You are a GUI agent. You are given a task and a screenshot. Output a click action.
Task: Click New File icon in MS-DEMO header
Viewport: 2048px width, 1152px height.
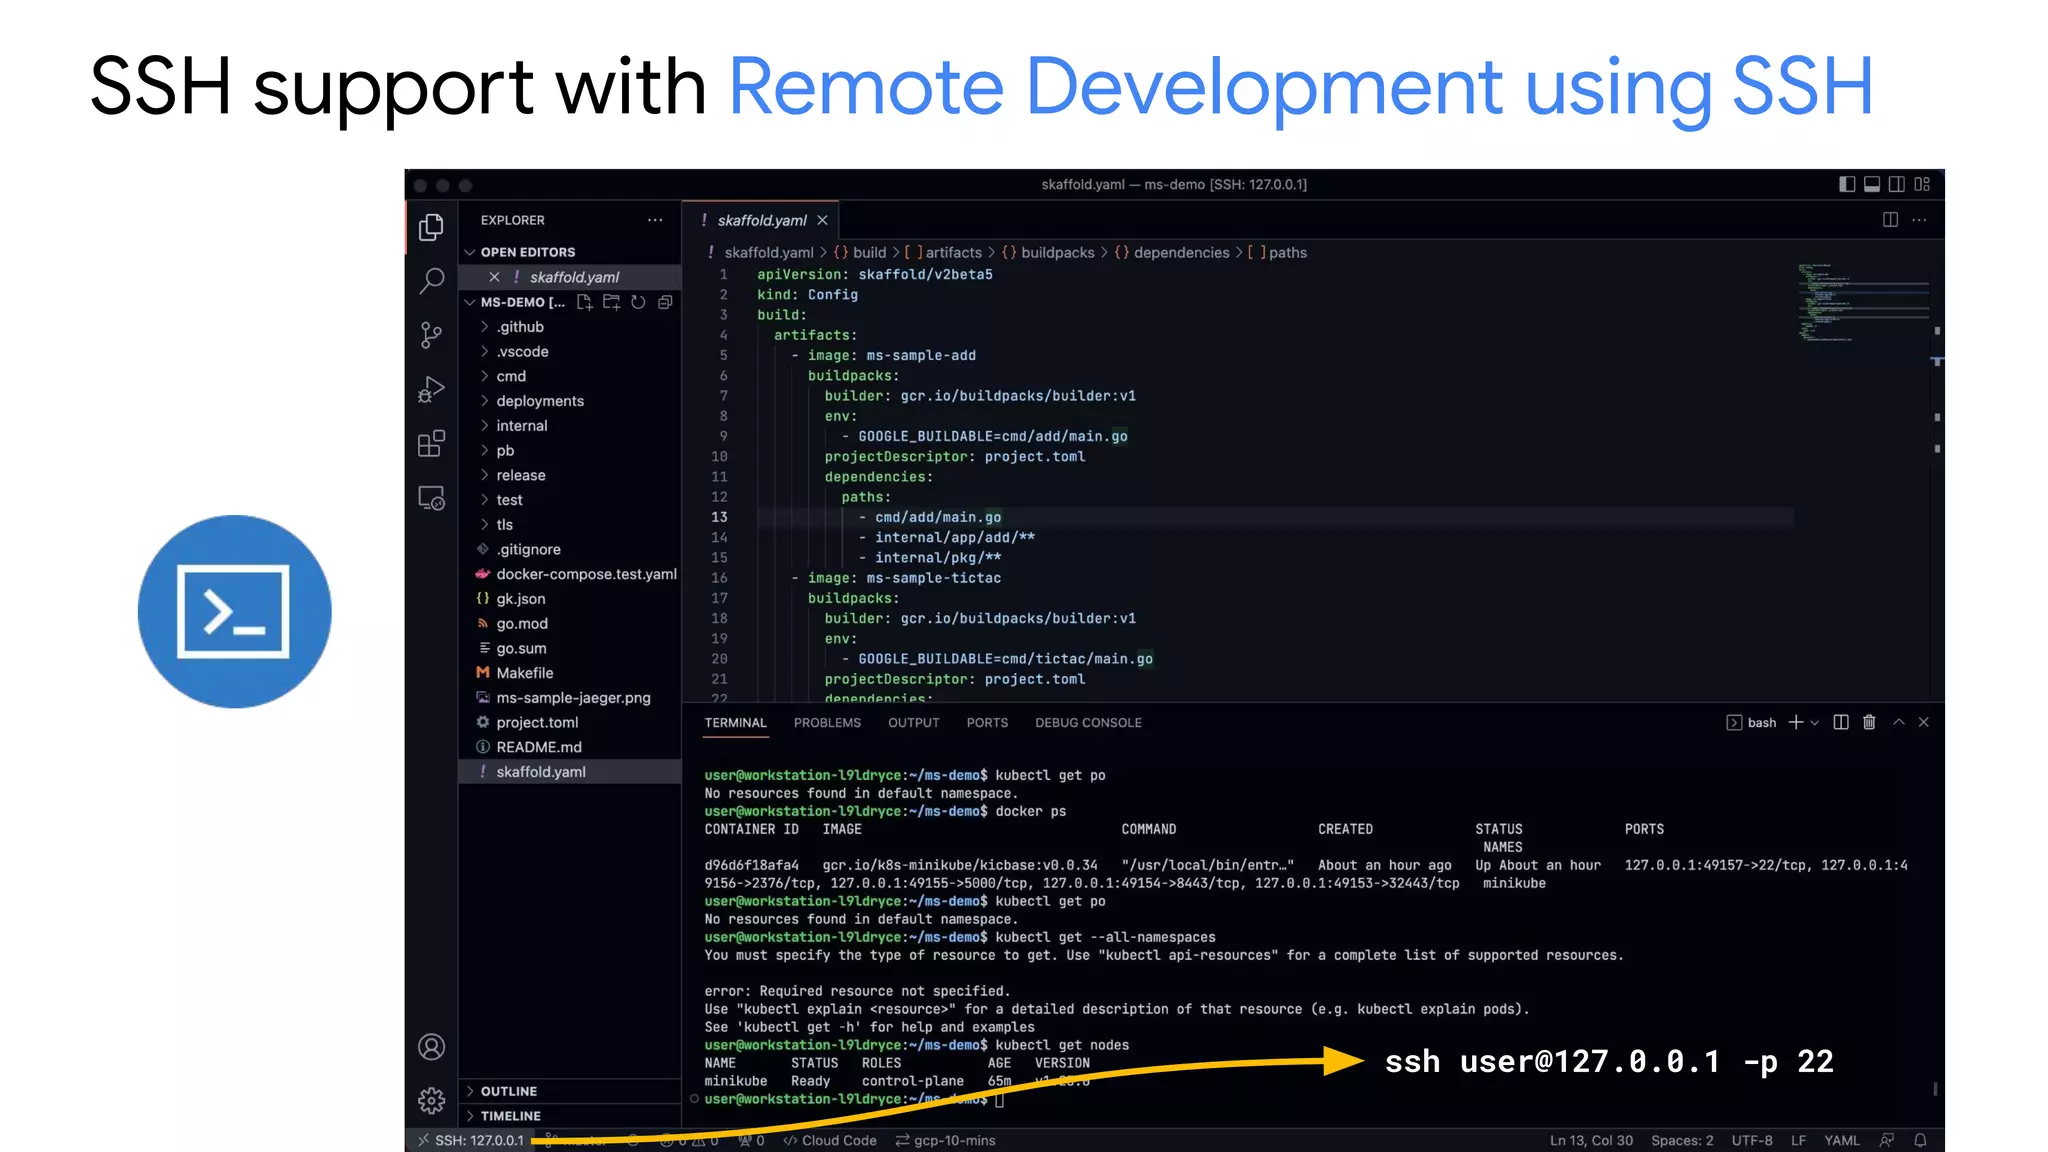[x=585, y=302]
